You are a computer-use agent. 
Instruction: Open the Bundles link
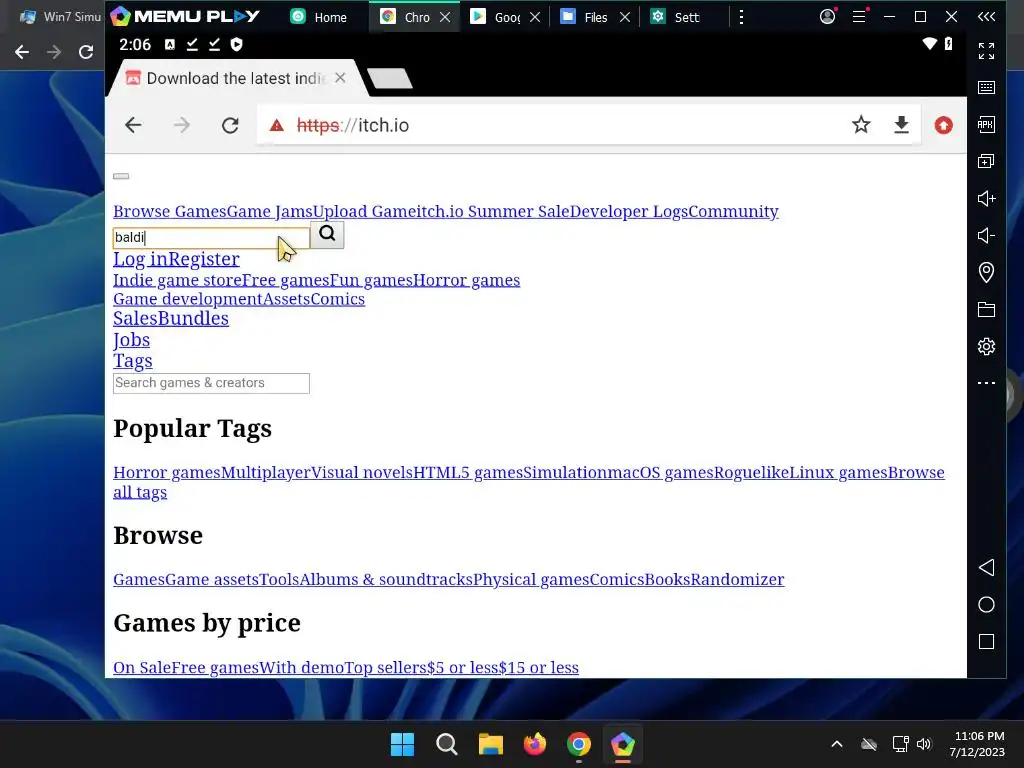click(194, 319)
